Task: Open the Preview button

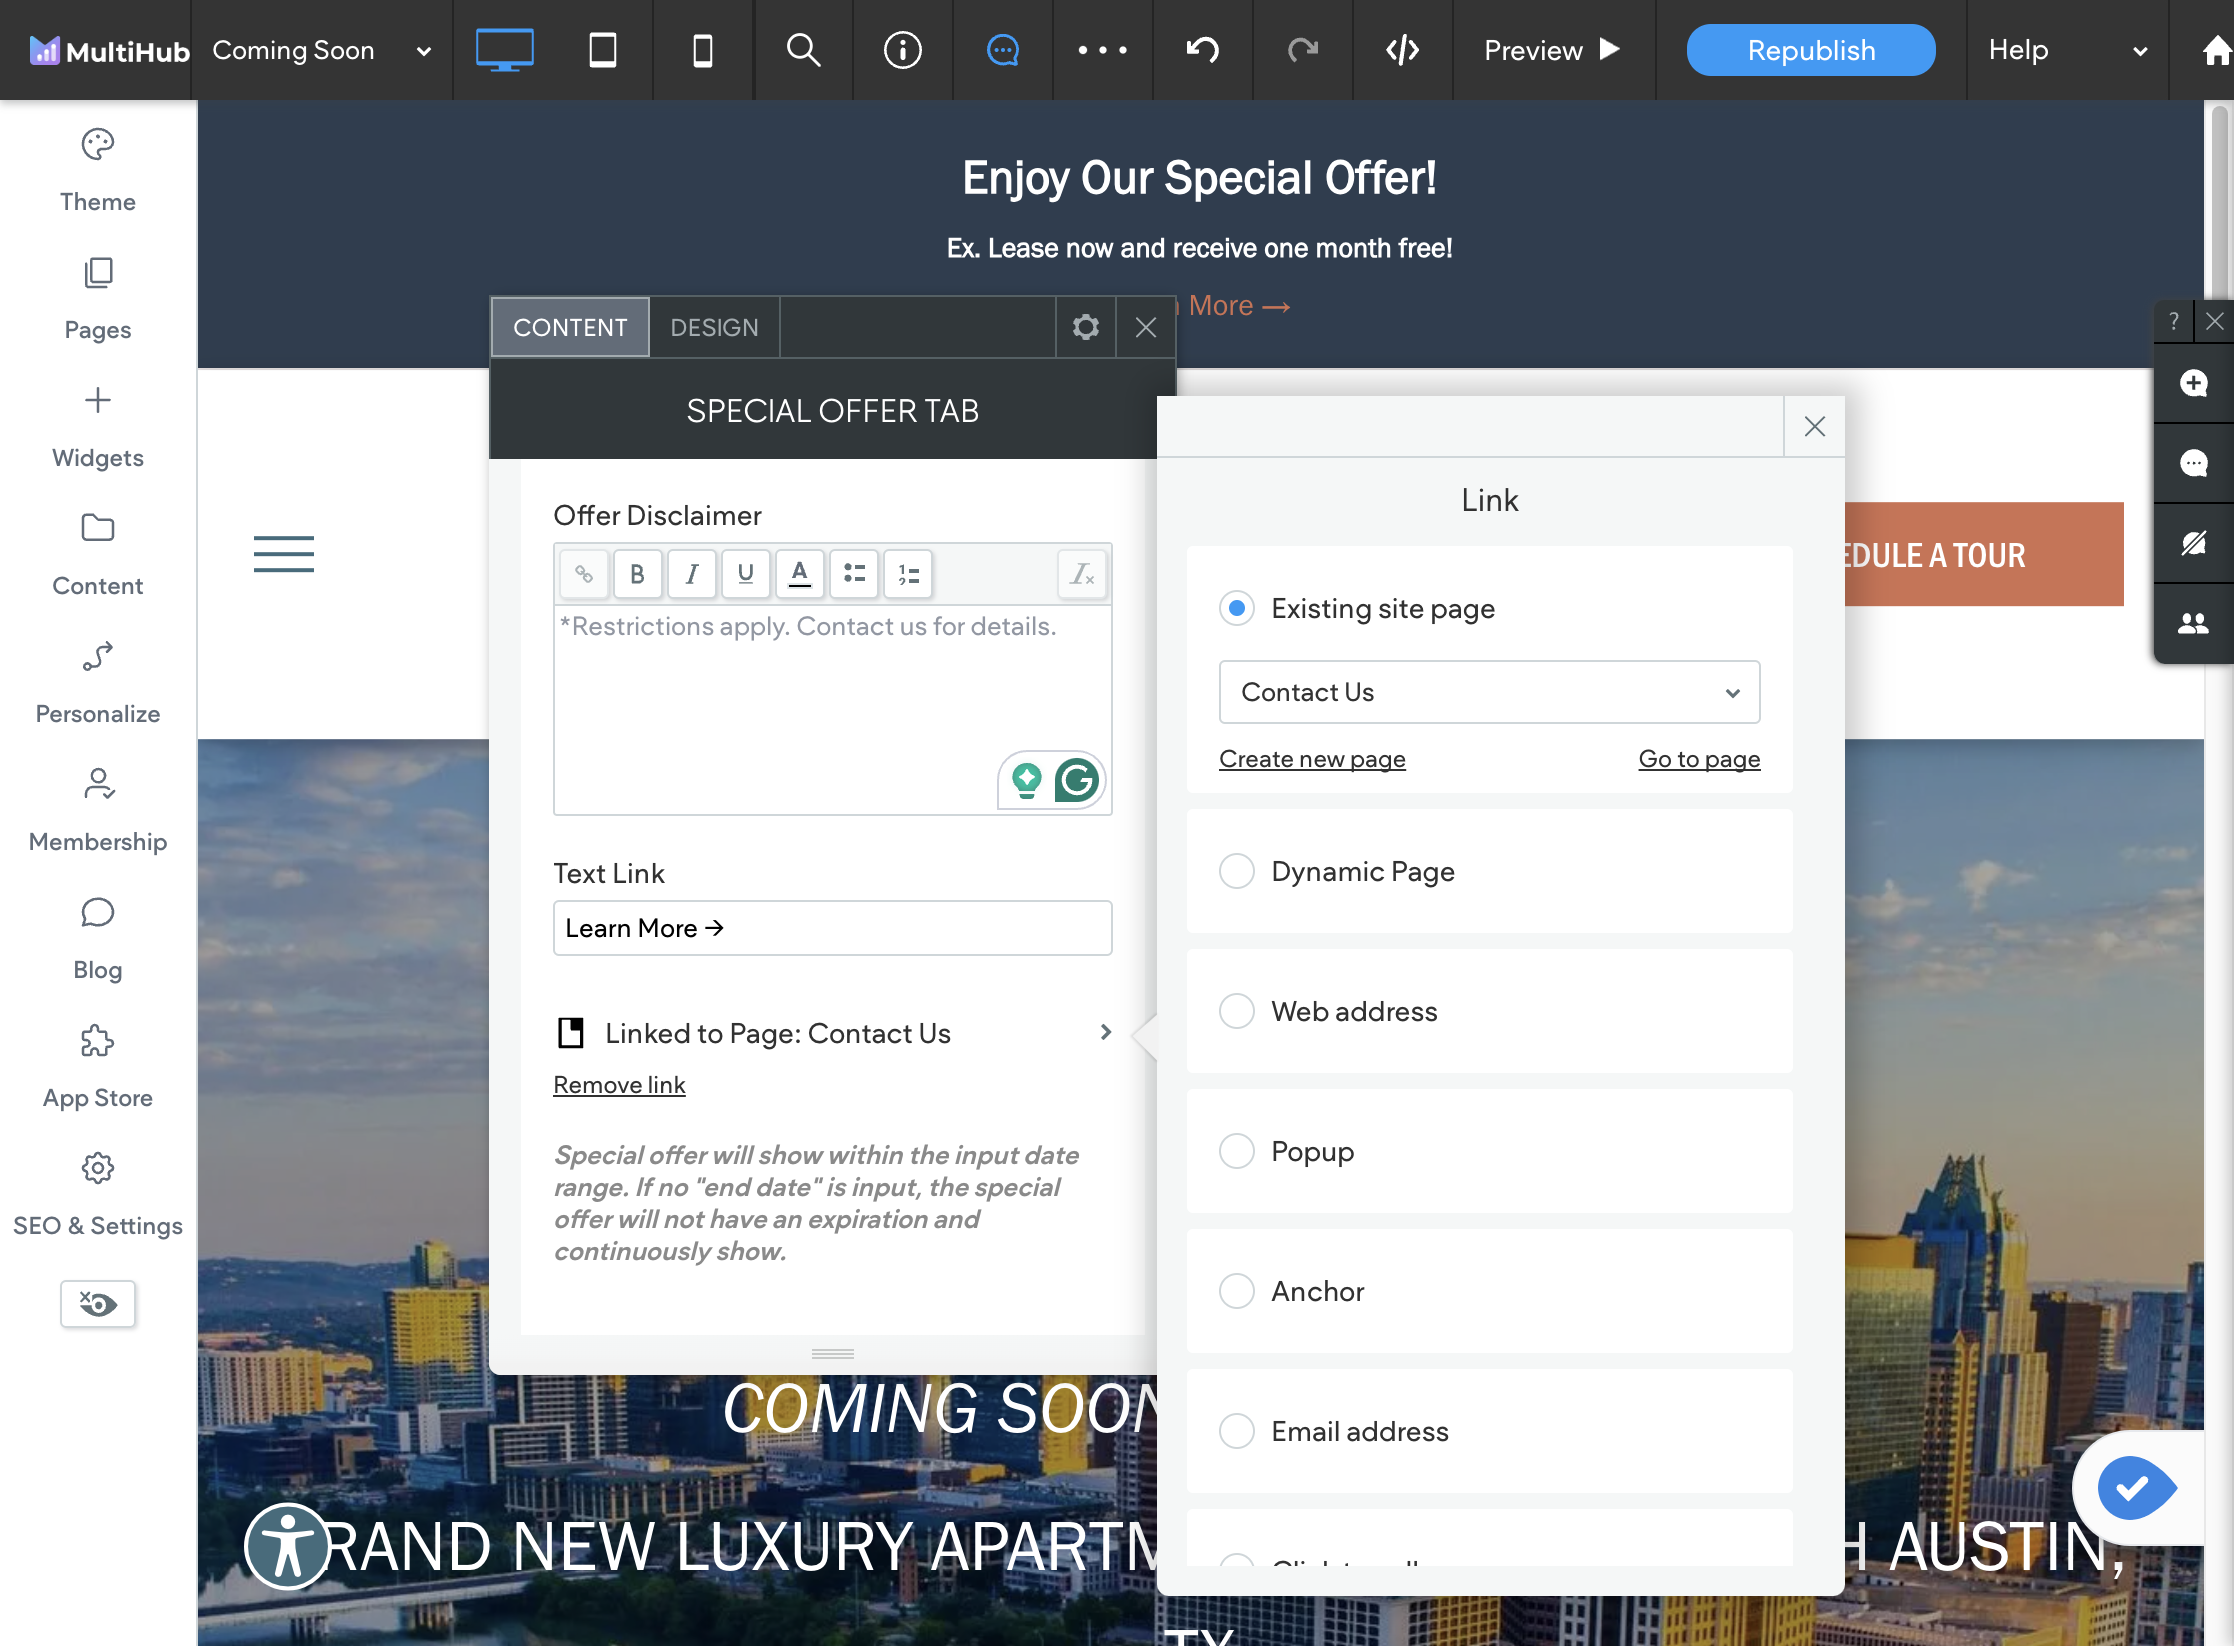Action: [1552, 50]
